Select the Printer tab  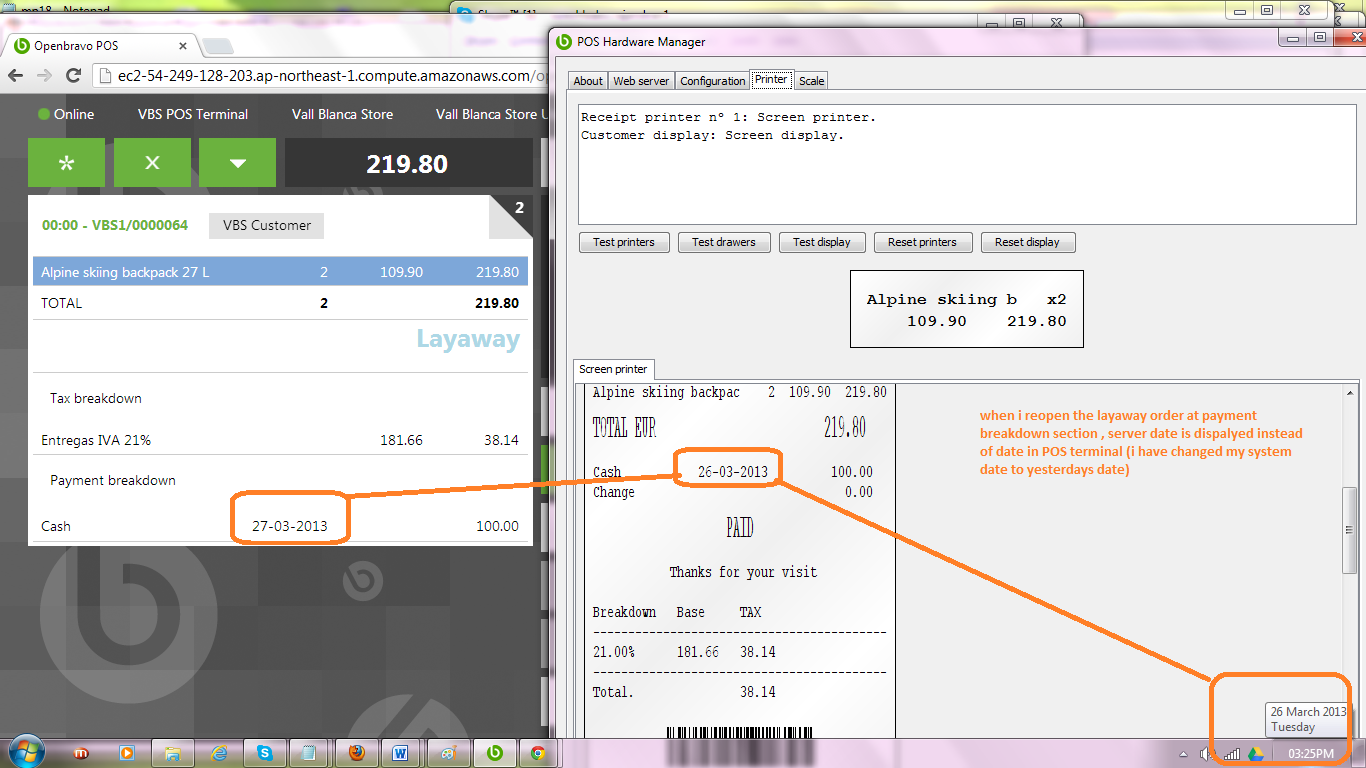[x=771, y=80]
